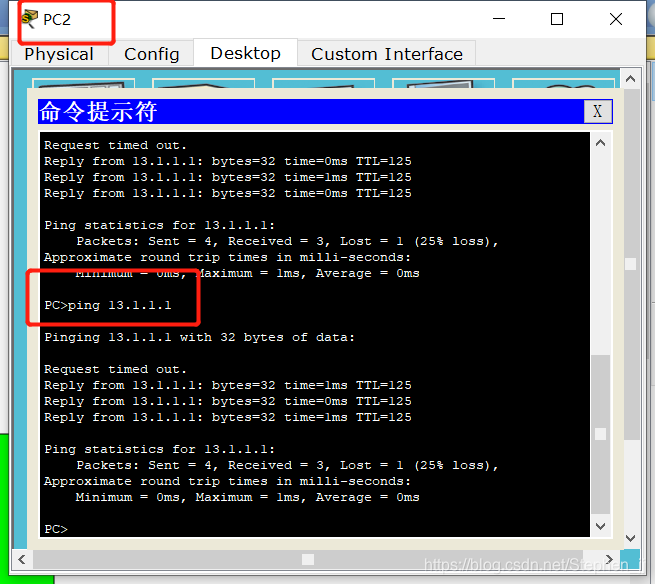Click horizontal scrollbar left arrow

tap(22, 559)
